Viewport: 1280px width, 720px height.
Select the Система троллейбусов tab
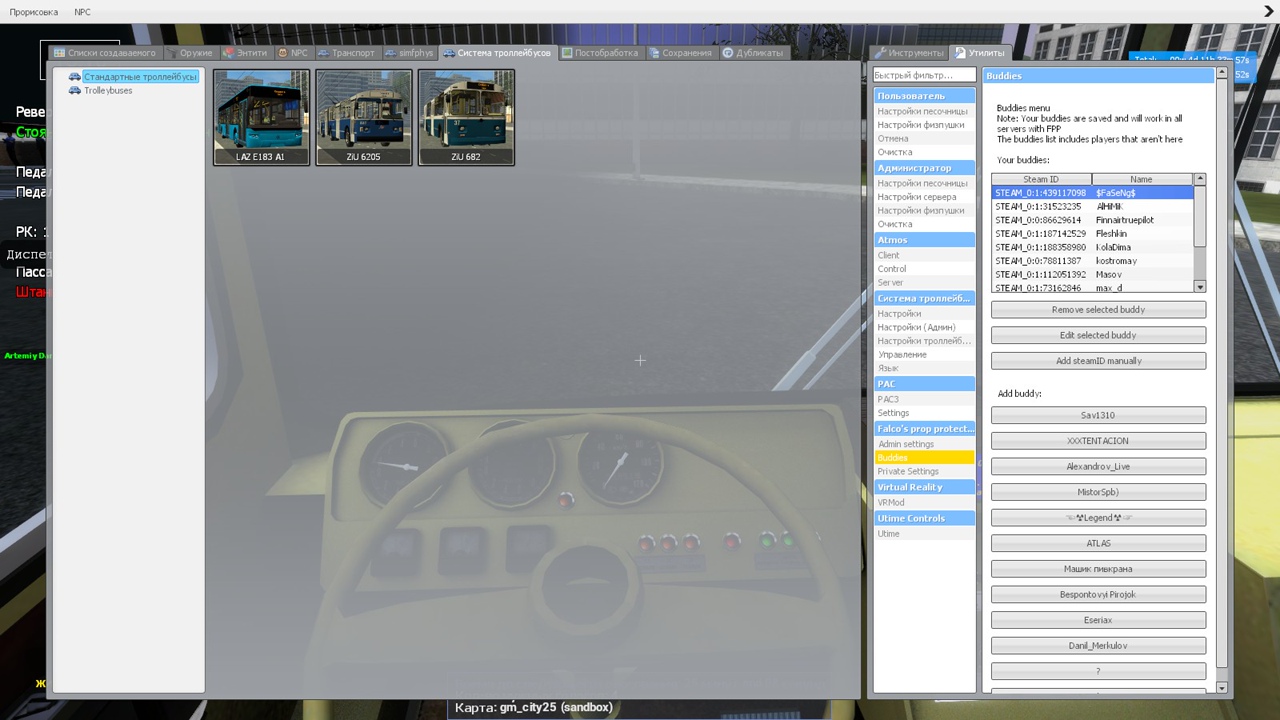pos(497,52)
